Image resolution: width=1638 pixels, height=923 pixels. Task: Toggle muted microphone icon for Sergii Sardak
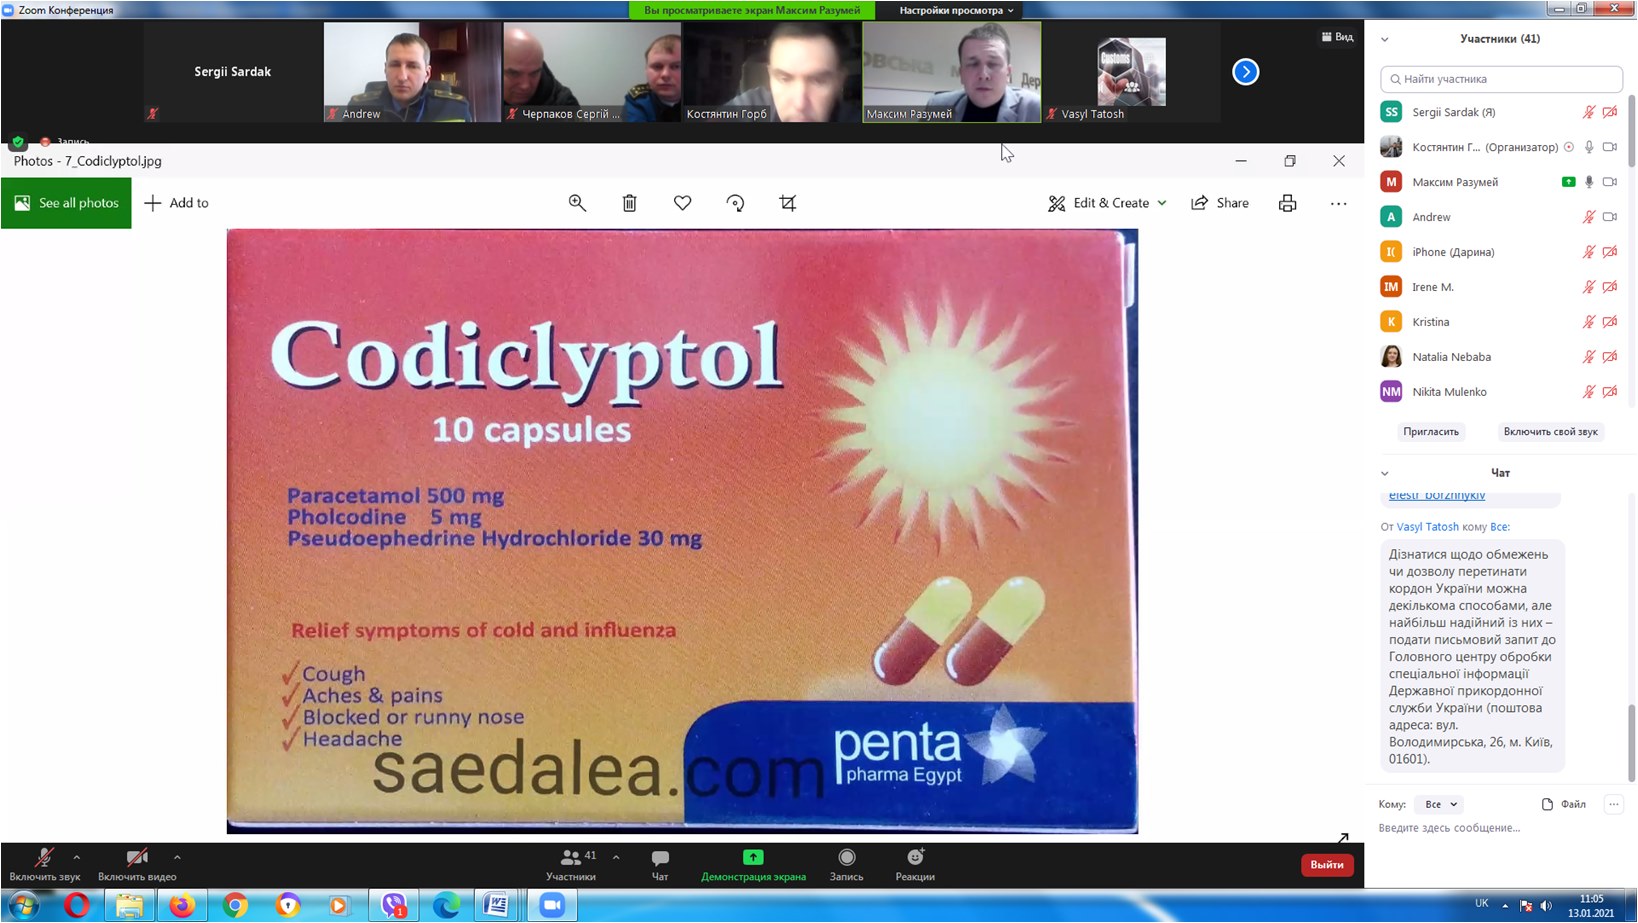[x=1589, y=112]
